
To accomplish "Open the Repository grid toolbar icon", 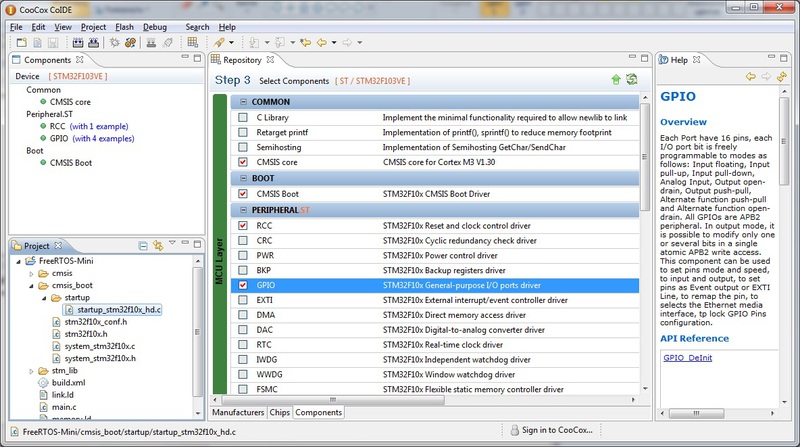I will tap(192, 42).
